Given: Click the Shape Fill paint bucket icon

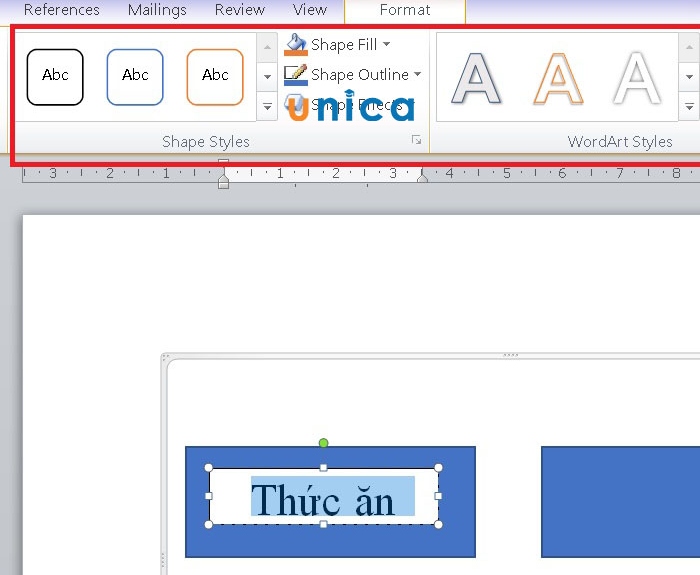Looking at the screenshot, I should pos(296,45).
